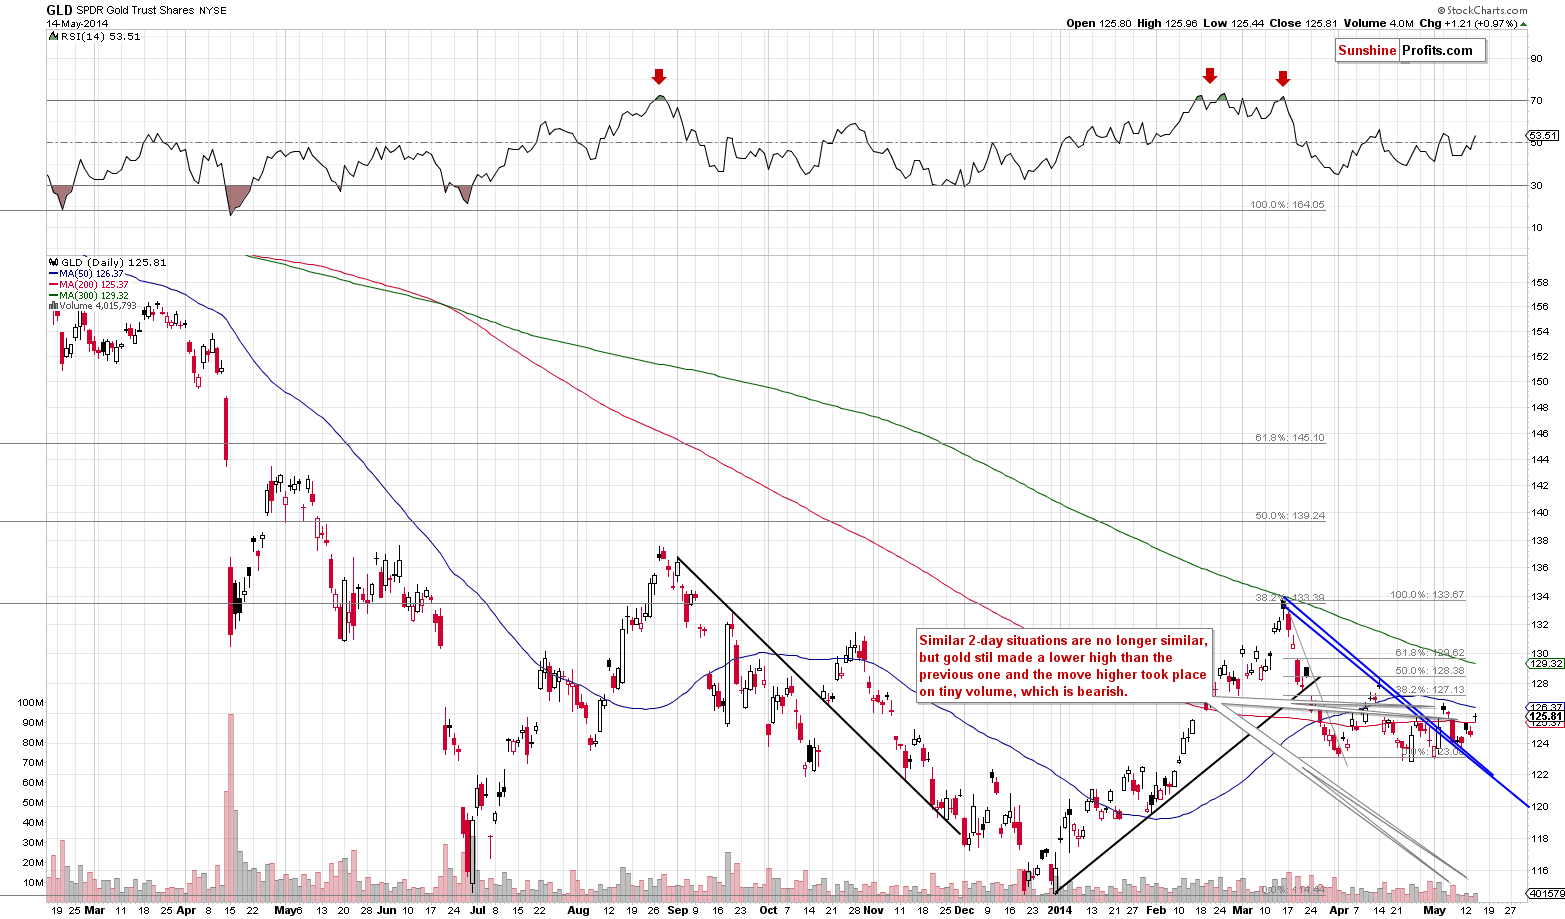Click the 129.32 price tag on right axis
Image resolution: width=1565 pixels, height=919 pixels.
[1546, 663]
